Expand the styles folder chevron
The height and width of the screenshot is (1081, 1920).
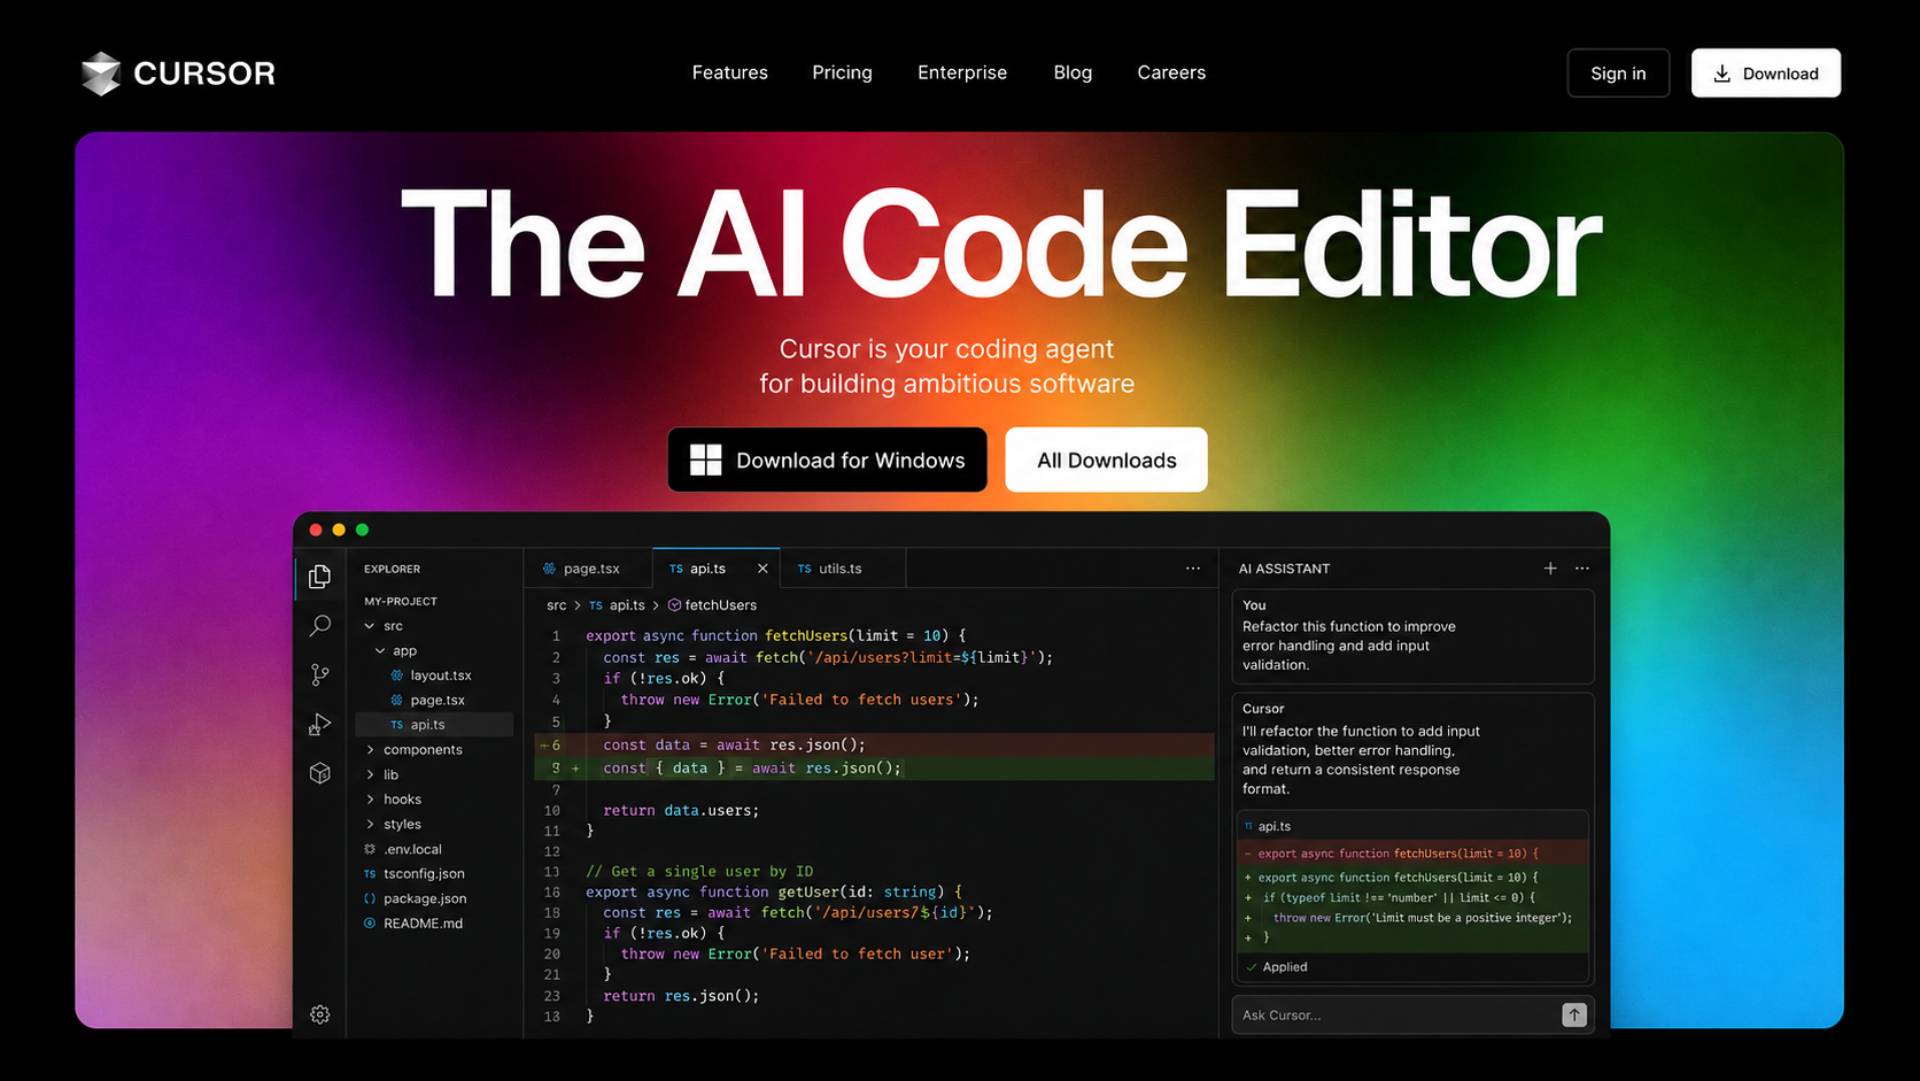click(370, 824)
